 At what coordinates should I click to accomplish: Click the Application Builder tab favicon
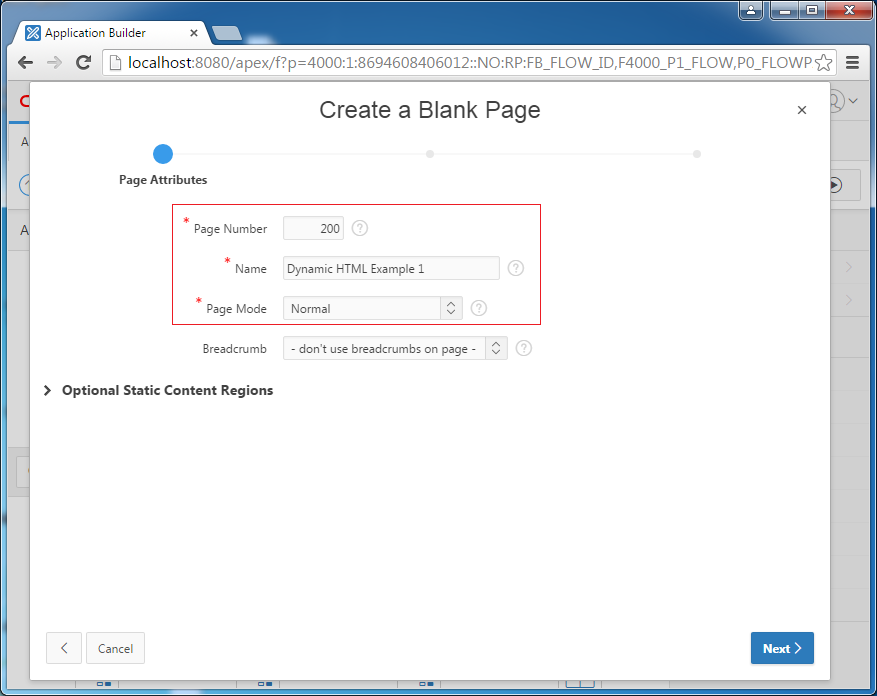33,33
